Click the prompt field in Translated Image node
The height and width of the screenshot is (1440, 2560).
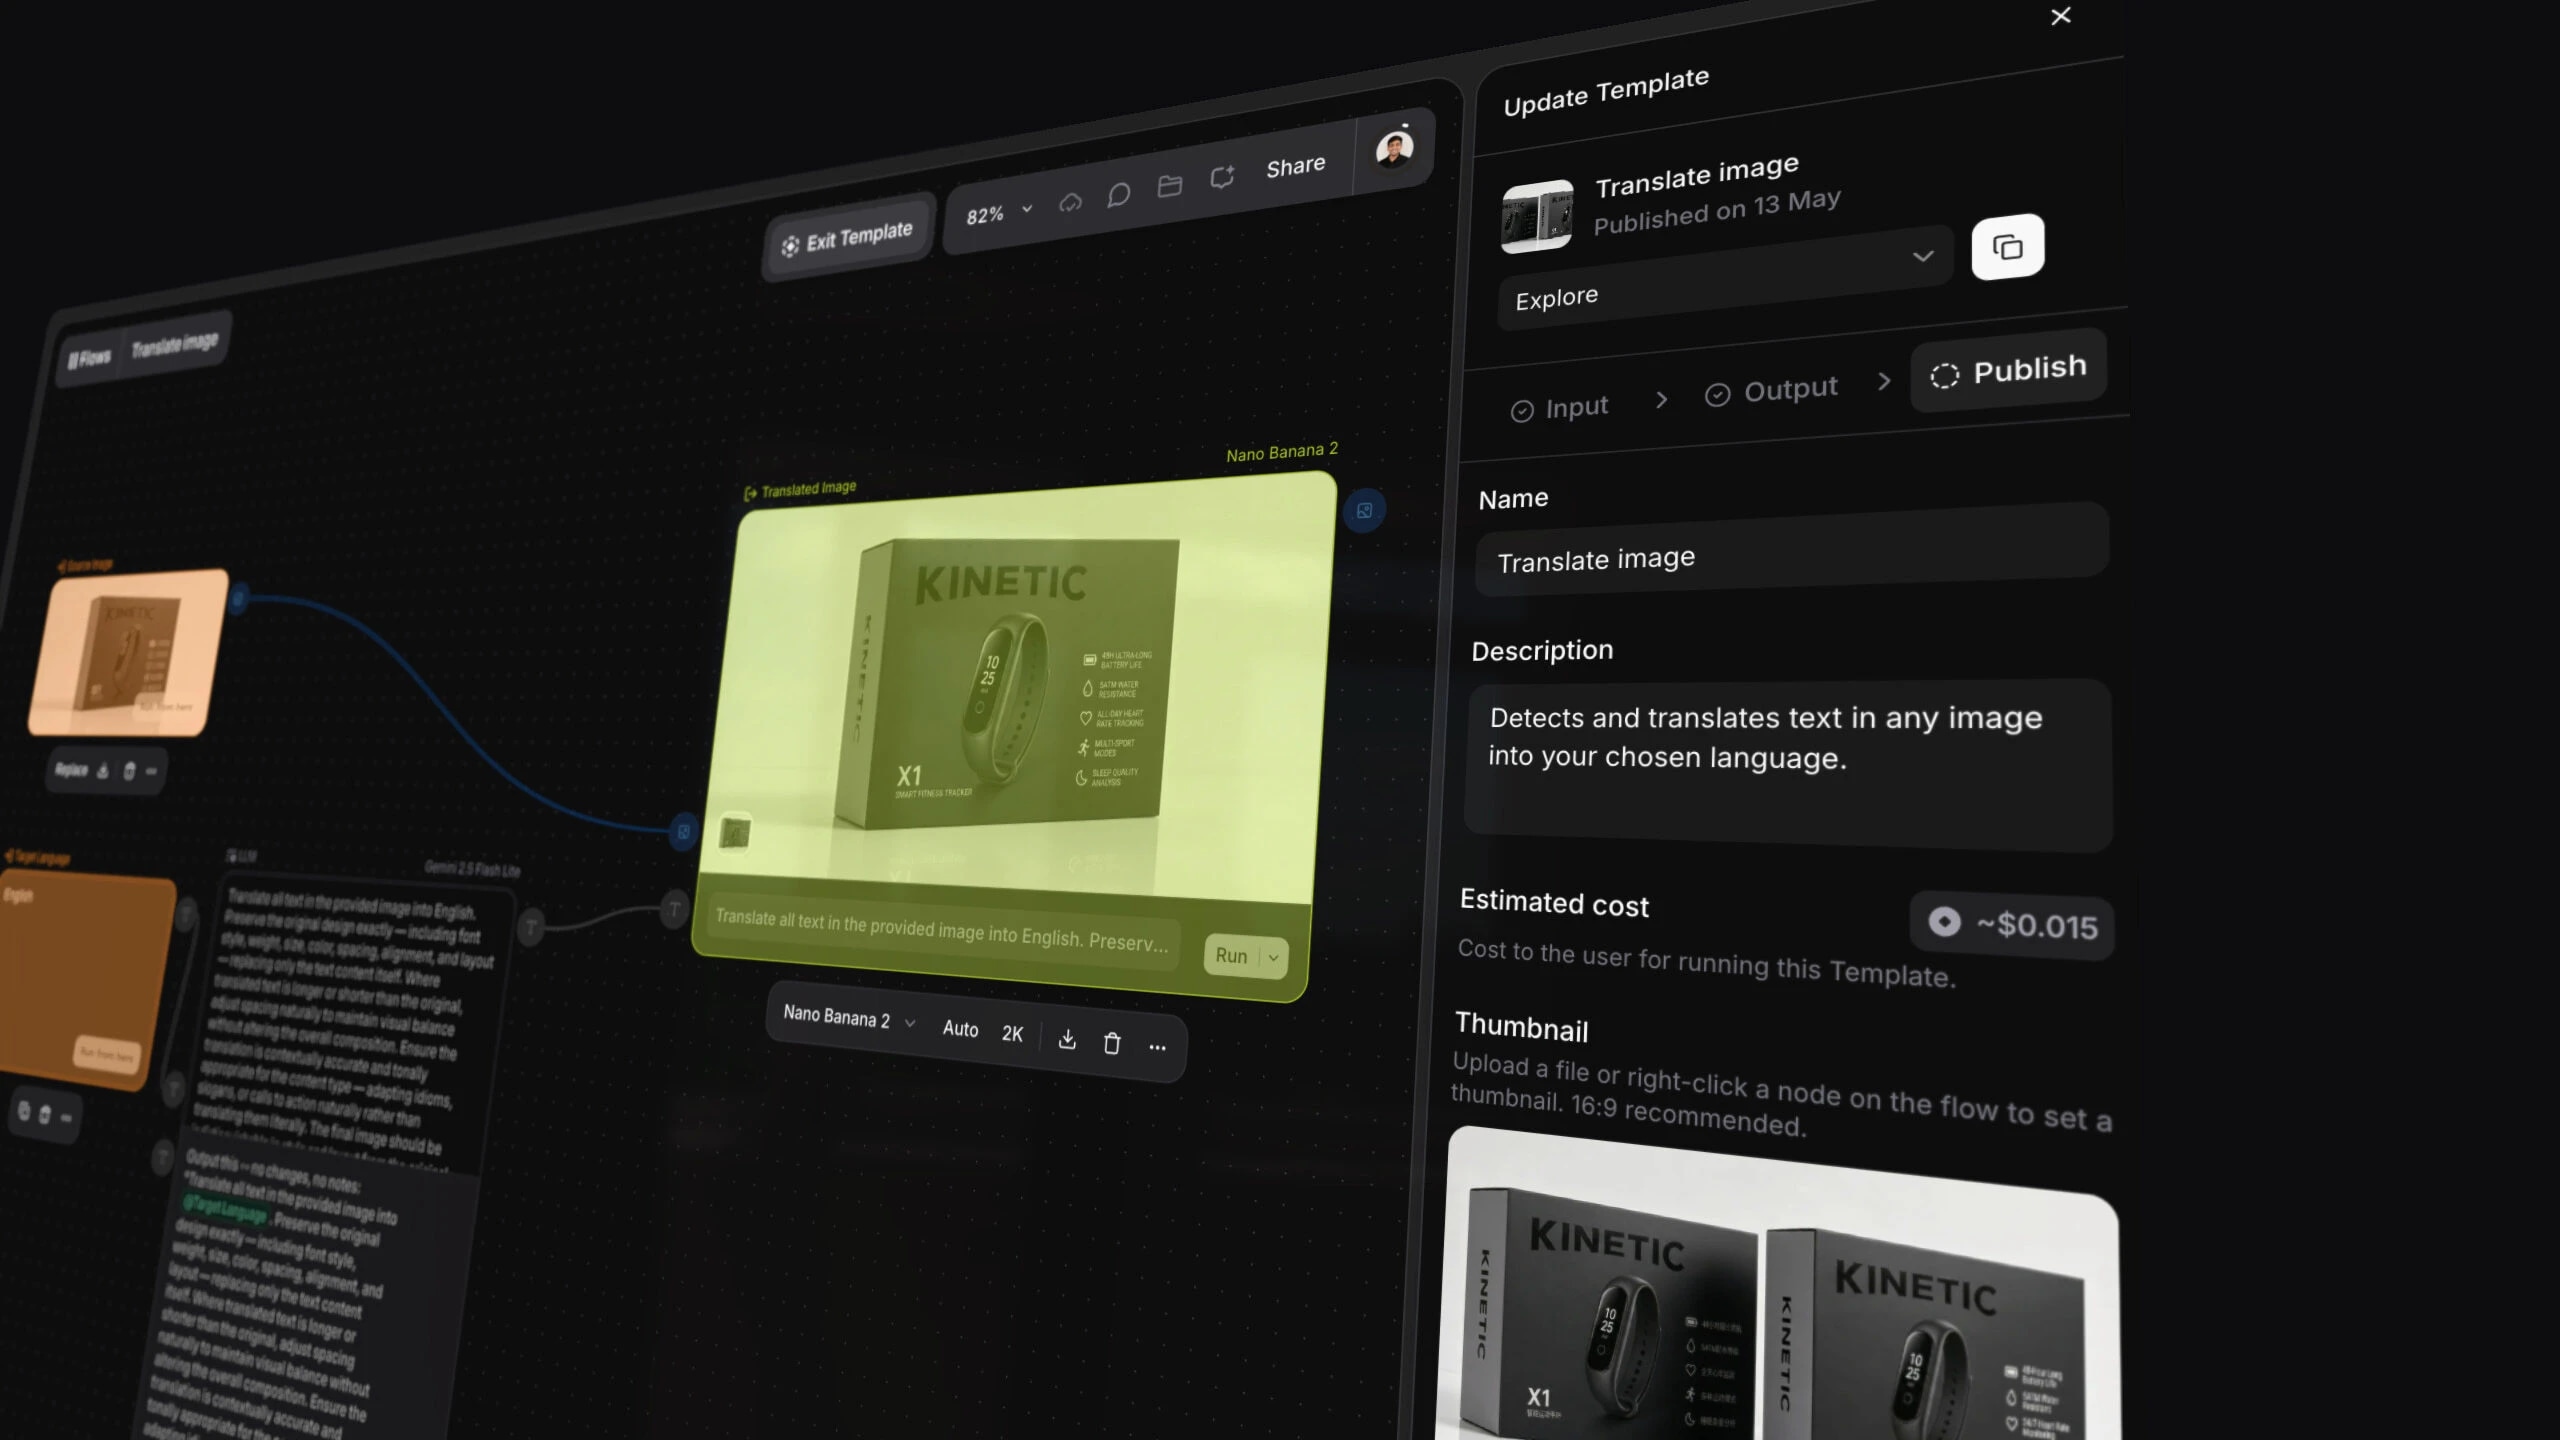tap(942, 930)
